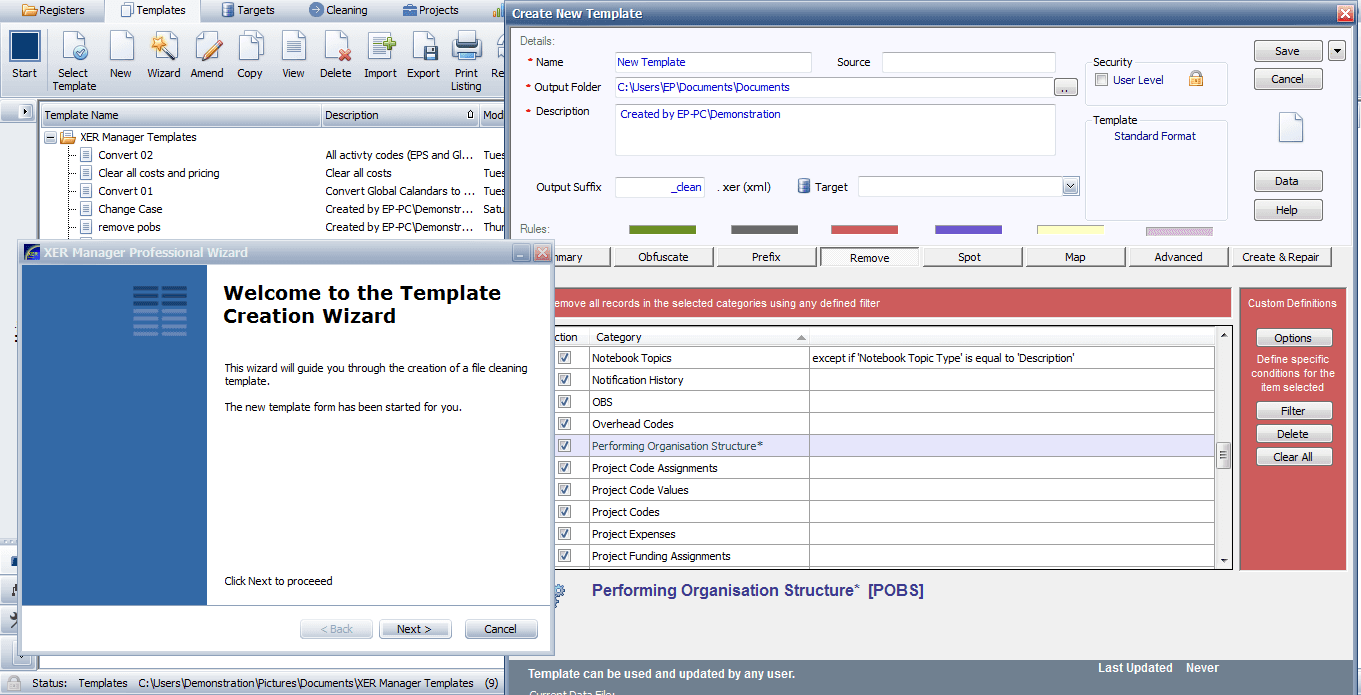Select the Spot rules tab
Image resolution: width=1361 pixels, height=695 pixels.
coord(970,257)
